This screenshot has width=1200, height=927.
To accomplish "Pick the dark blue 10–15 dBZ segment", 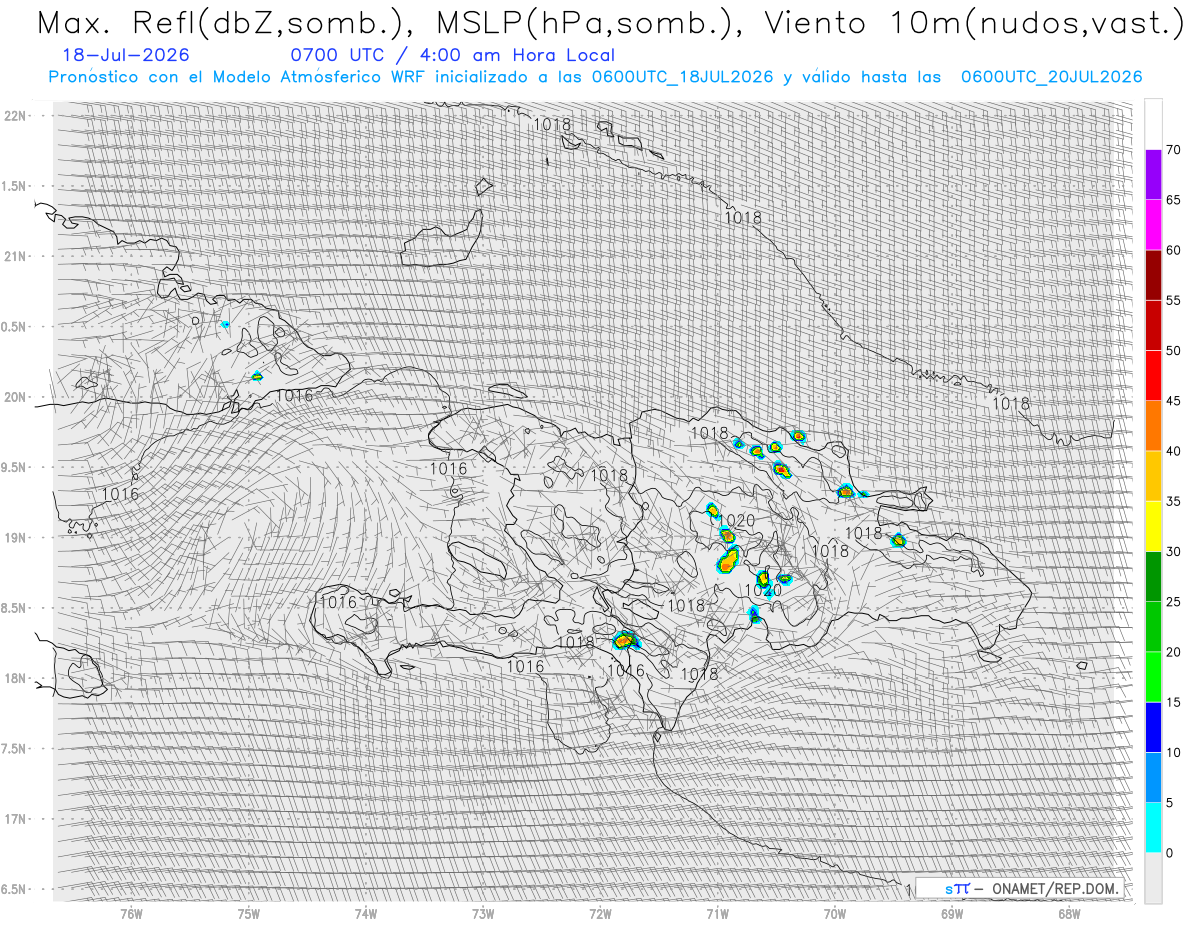I will [x=1153, y=727].
